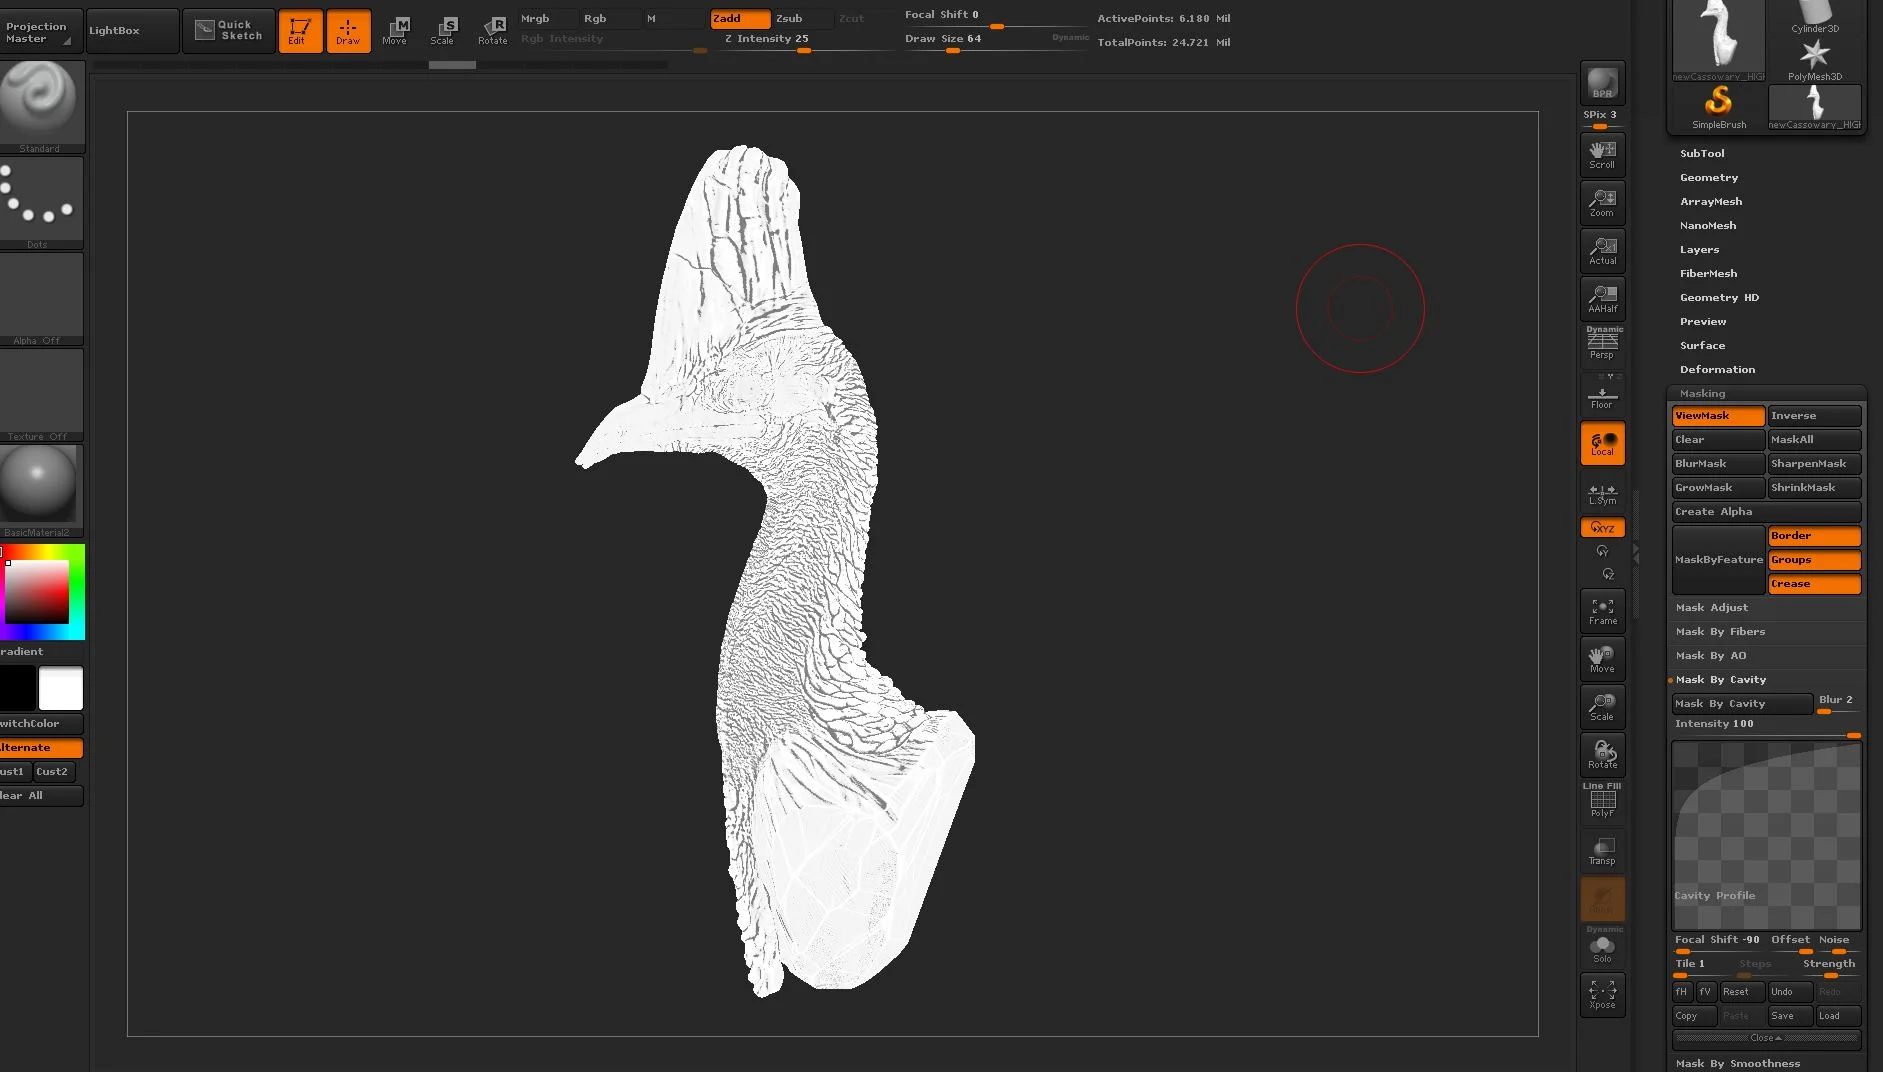
Task: Expand Mask By Smoothness section
Action: click(1738, 1063)
